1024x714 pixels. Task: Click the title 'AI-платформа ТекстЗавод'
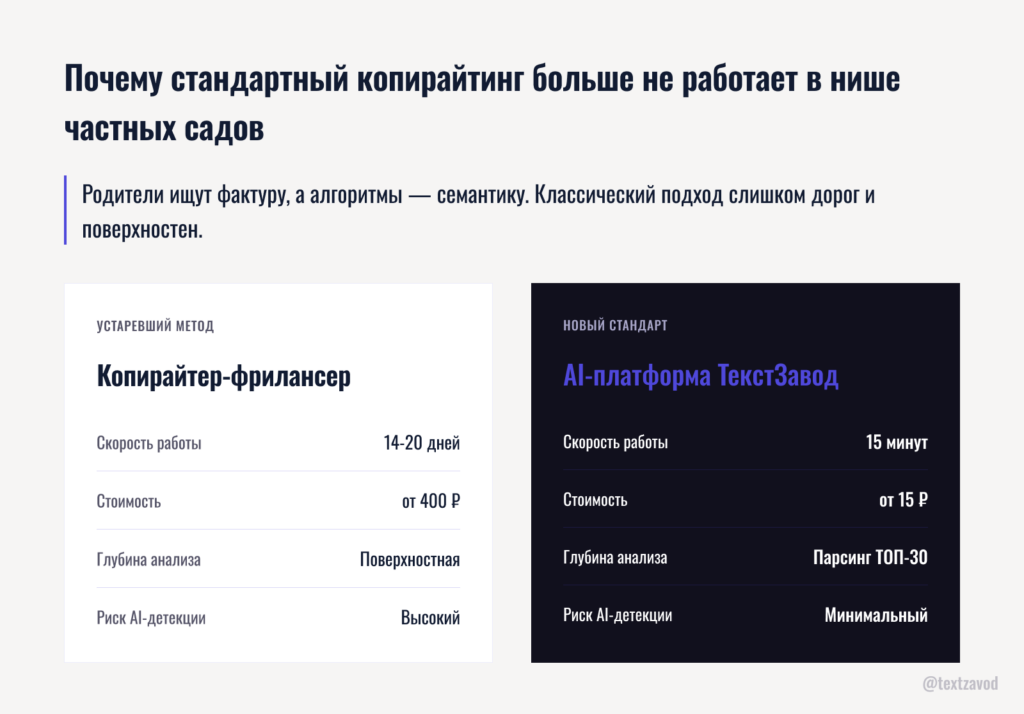tap(701, 376)
